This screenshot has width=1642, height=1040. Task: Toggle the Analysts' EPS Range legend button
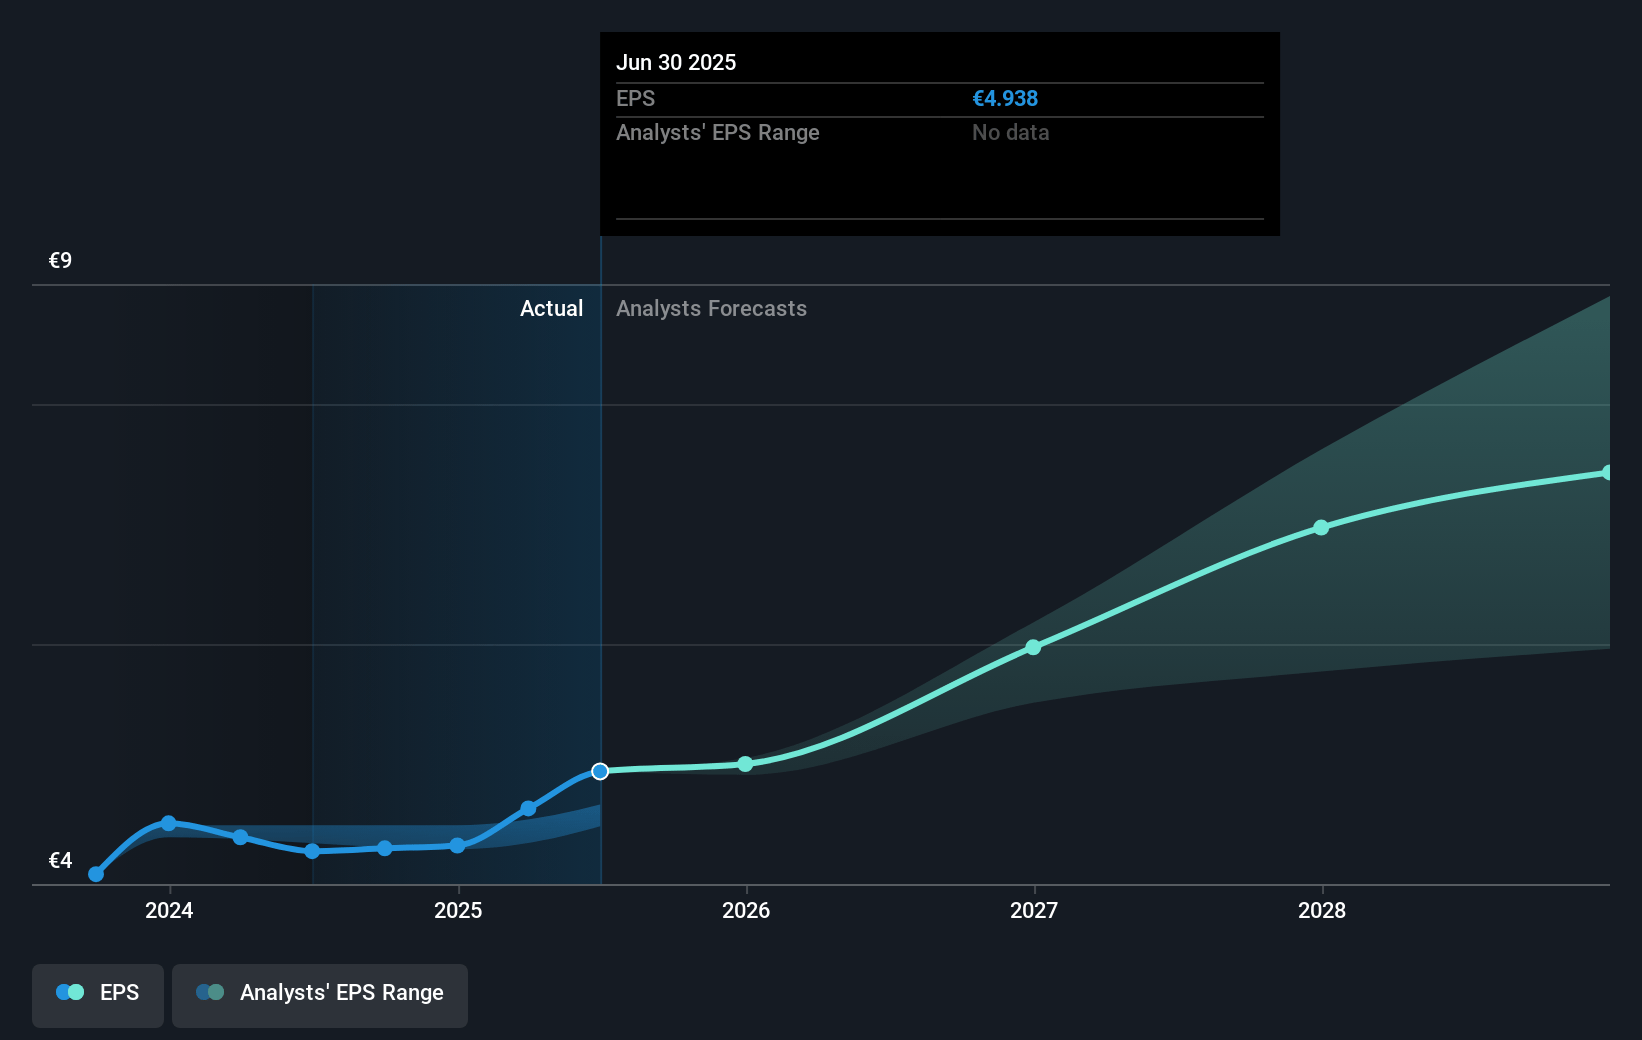click(x=320, y=994)
